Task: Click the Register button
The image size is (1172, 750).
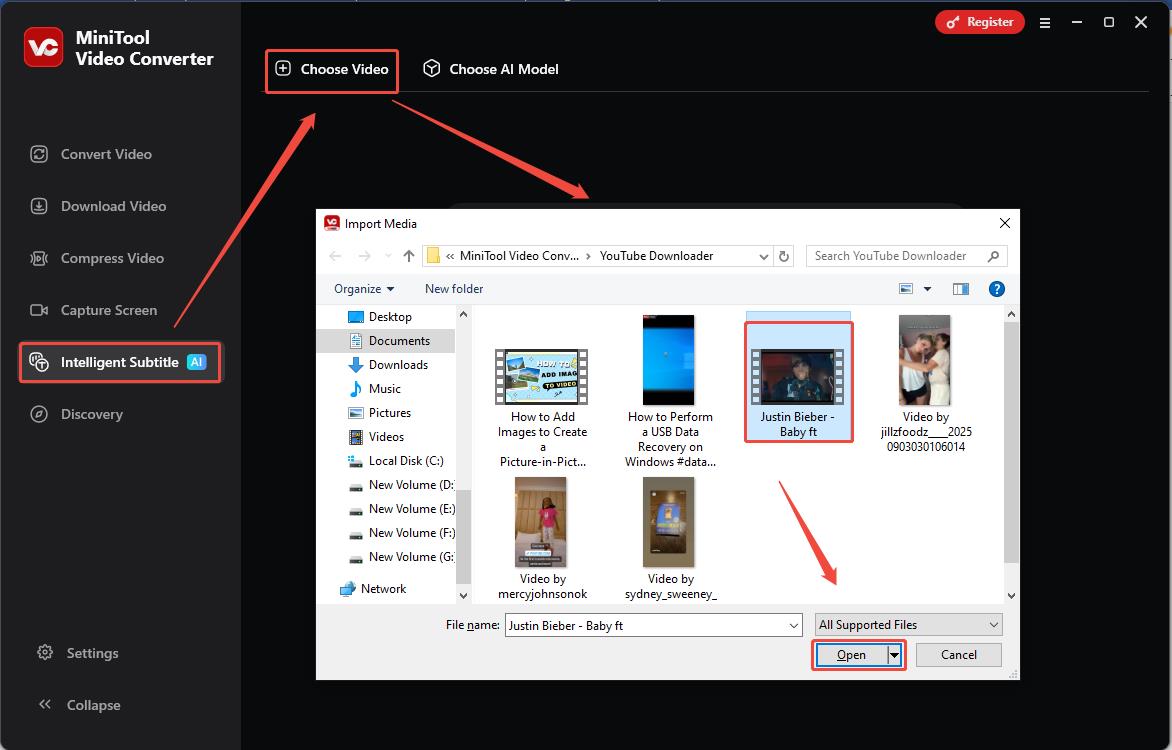Action: [979, 22]
